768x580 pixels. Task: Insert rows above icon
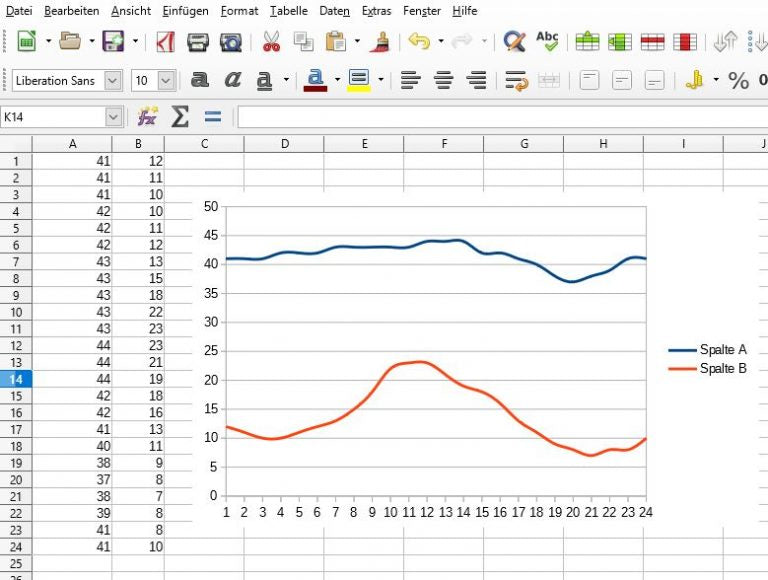click(587, 42)
